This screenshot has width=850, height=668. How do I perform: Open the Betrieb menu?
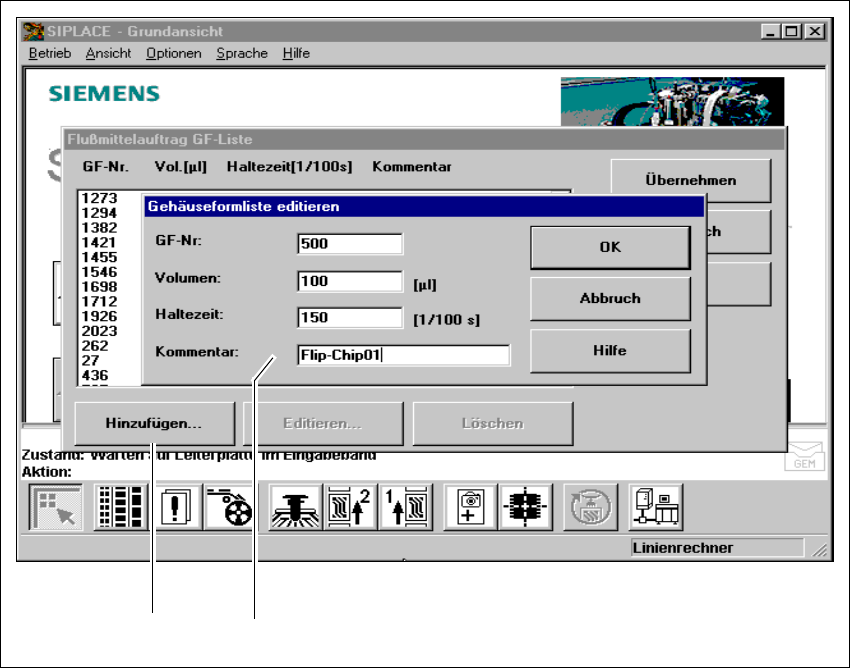(50, 53)
